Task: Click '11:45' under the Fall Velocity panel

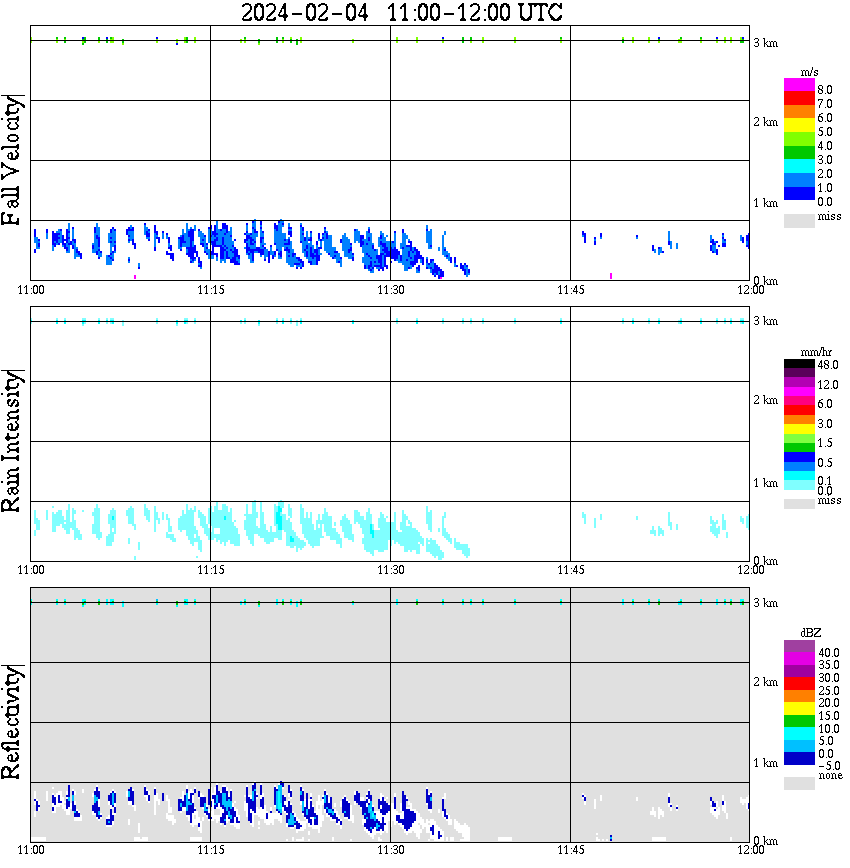Action: tap(571, 290)
